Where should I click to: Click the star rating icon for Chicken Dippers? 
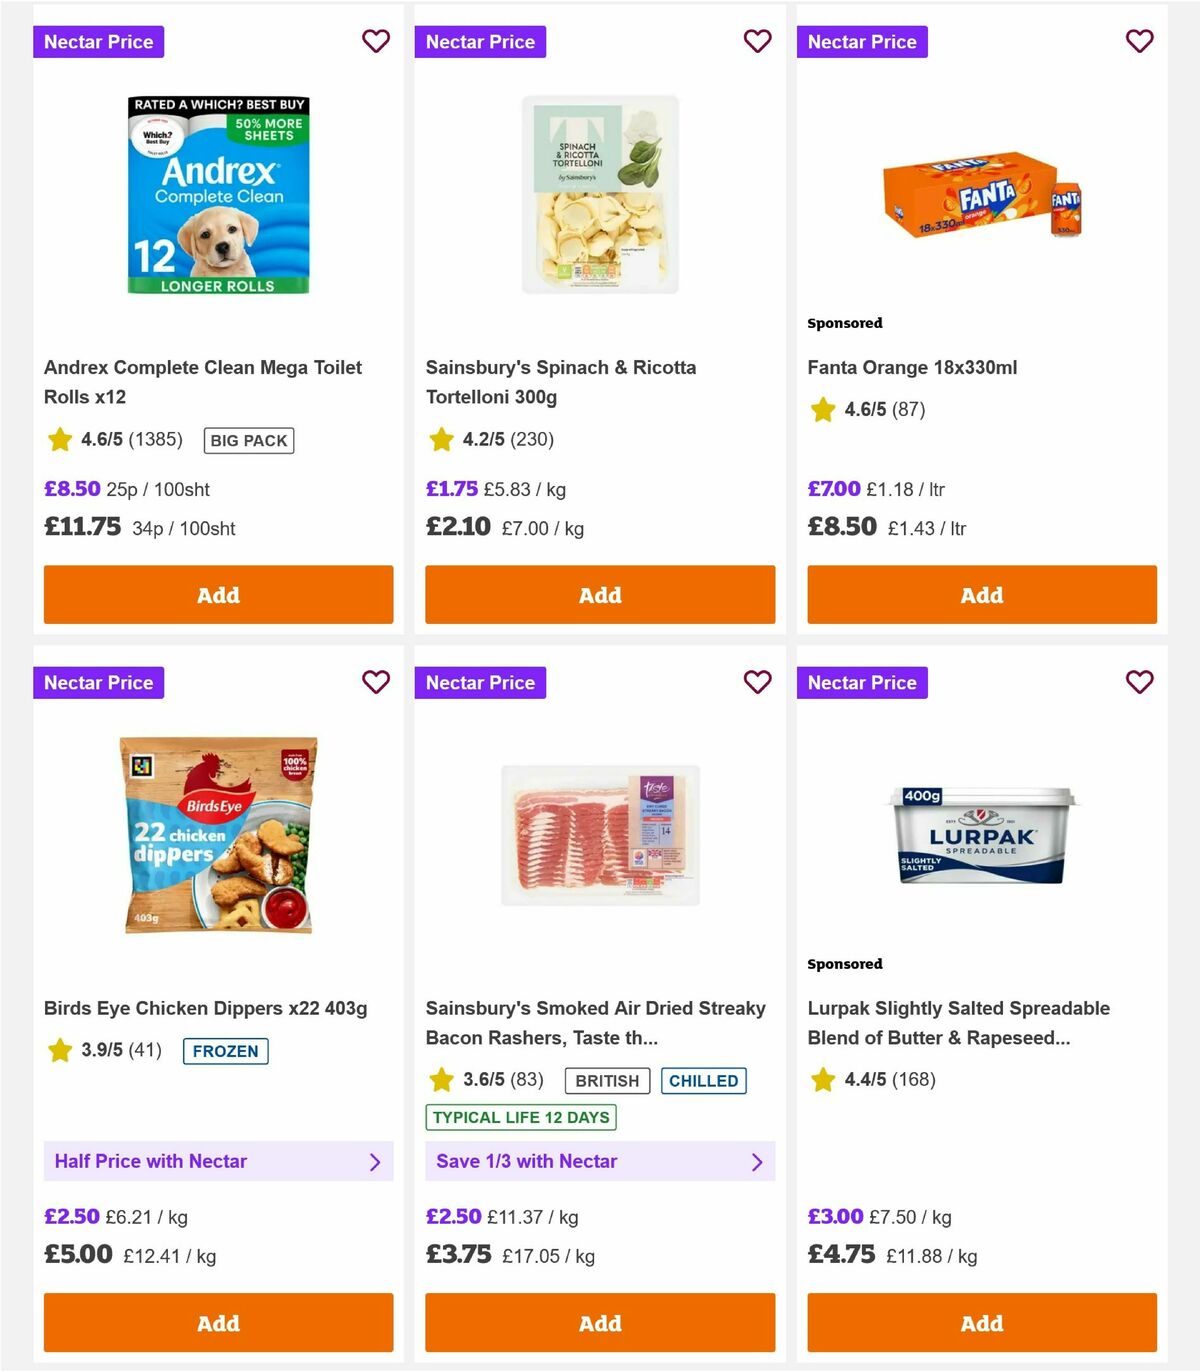[58, 1051]
